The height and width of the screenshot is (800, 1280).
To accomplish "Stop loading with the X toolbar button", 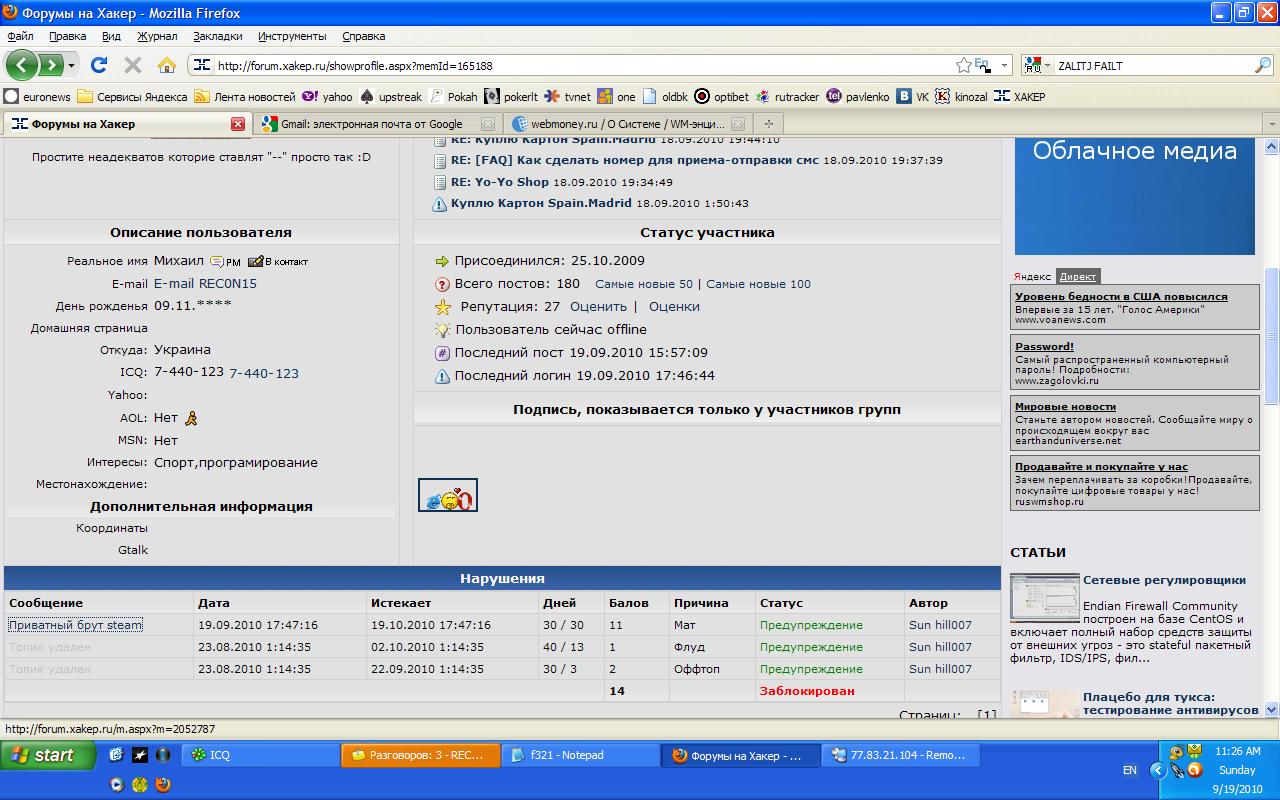I will point(132,65).
